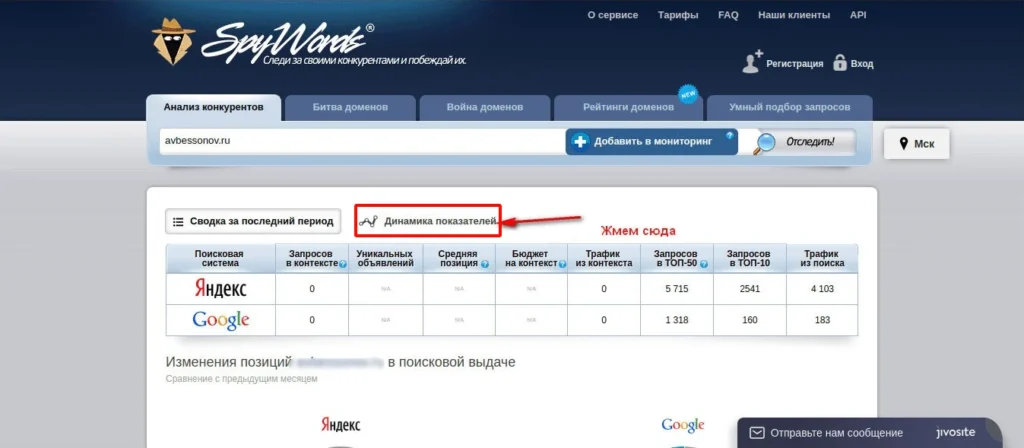Image resolution: width=1024 pixels, height=448 pixels.
Task: Click the login padlock icon
Action: [x=840, y=63]
